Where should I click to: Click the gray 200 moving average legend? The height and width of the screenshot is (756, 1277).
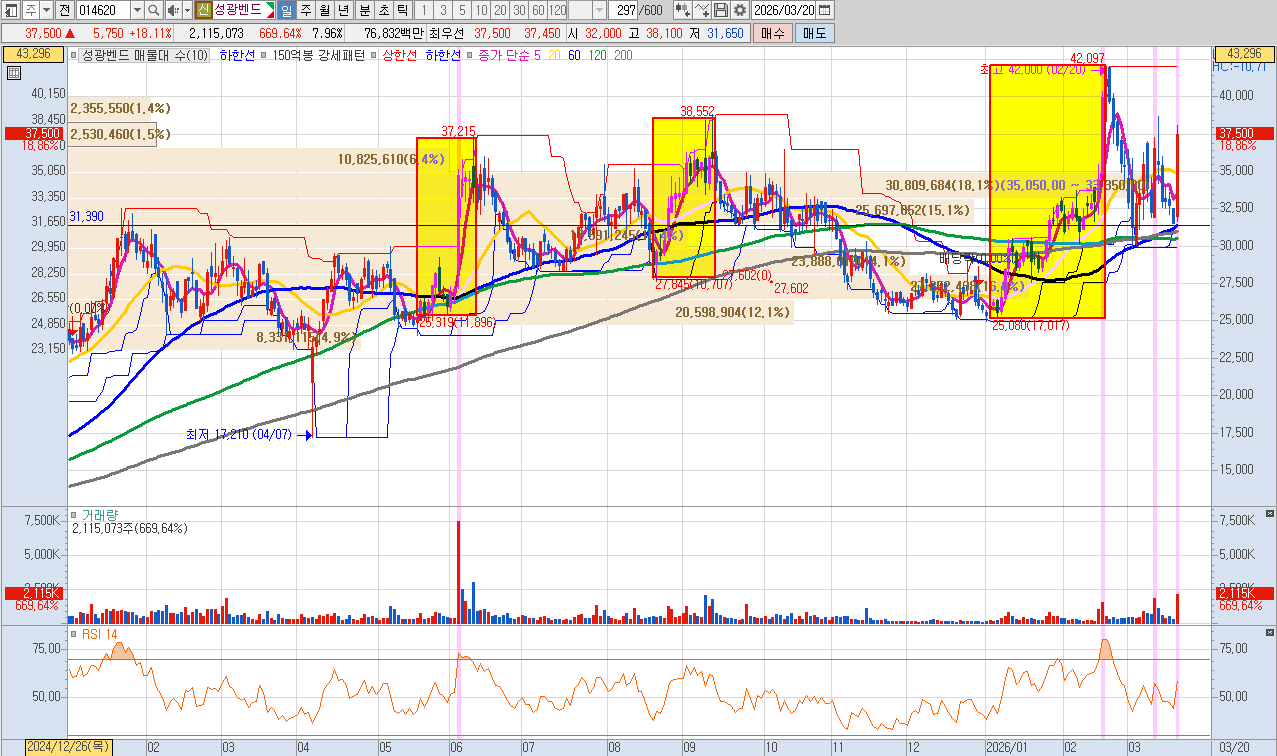[622, 56]
